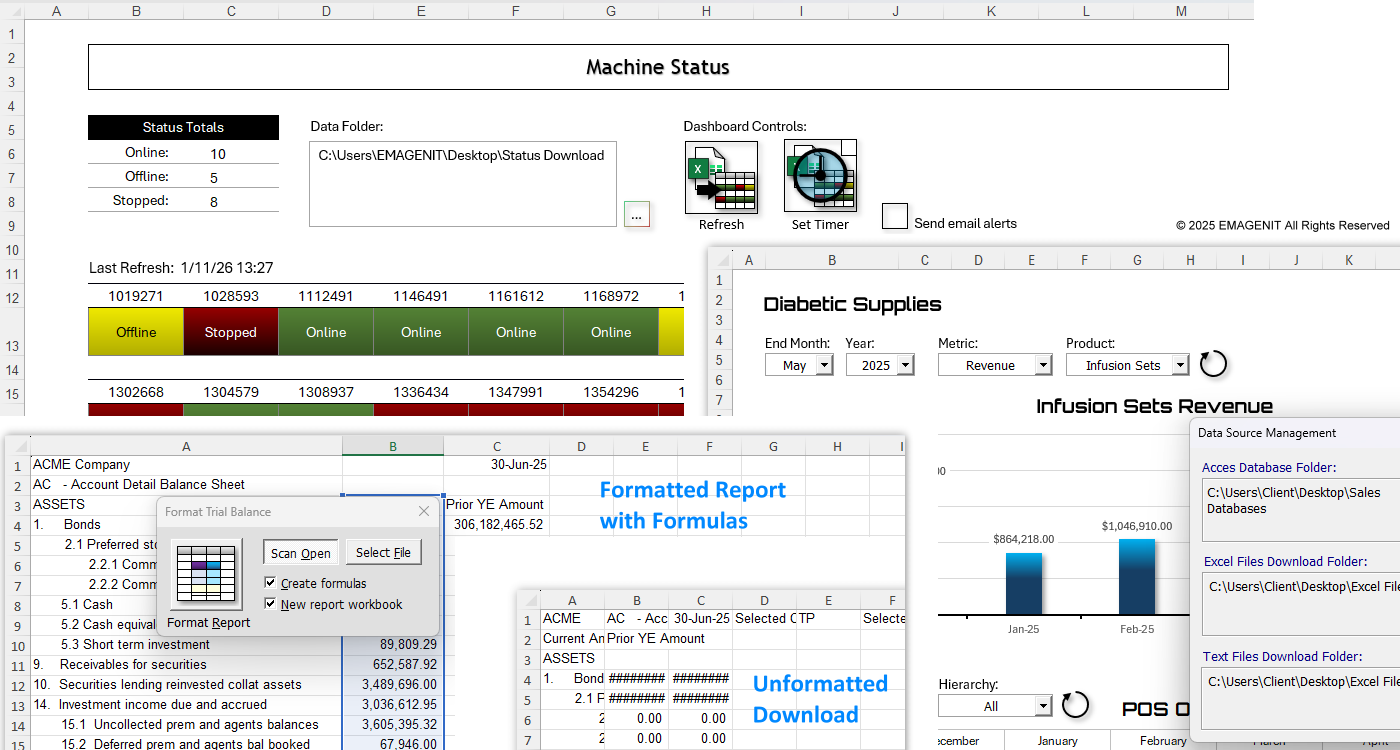This screenshot has width=1400, height=750.
Task: Click the refresh arrow beside Product dropdown
Action: [x=1213, y=365]
